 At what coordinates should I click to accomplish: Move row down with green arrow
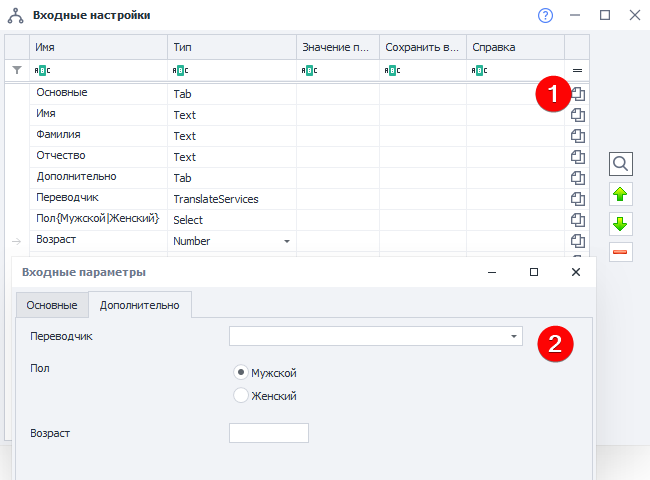tap(620, 223)
